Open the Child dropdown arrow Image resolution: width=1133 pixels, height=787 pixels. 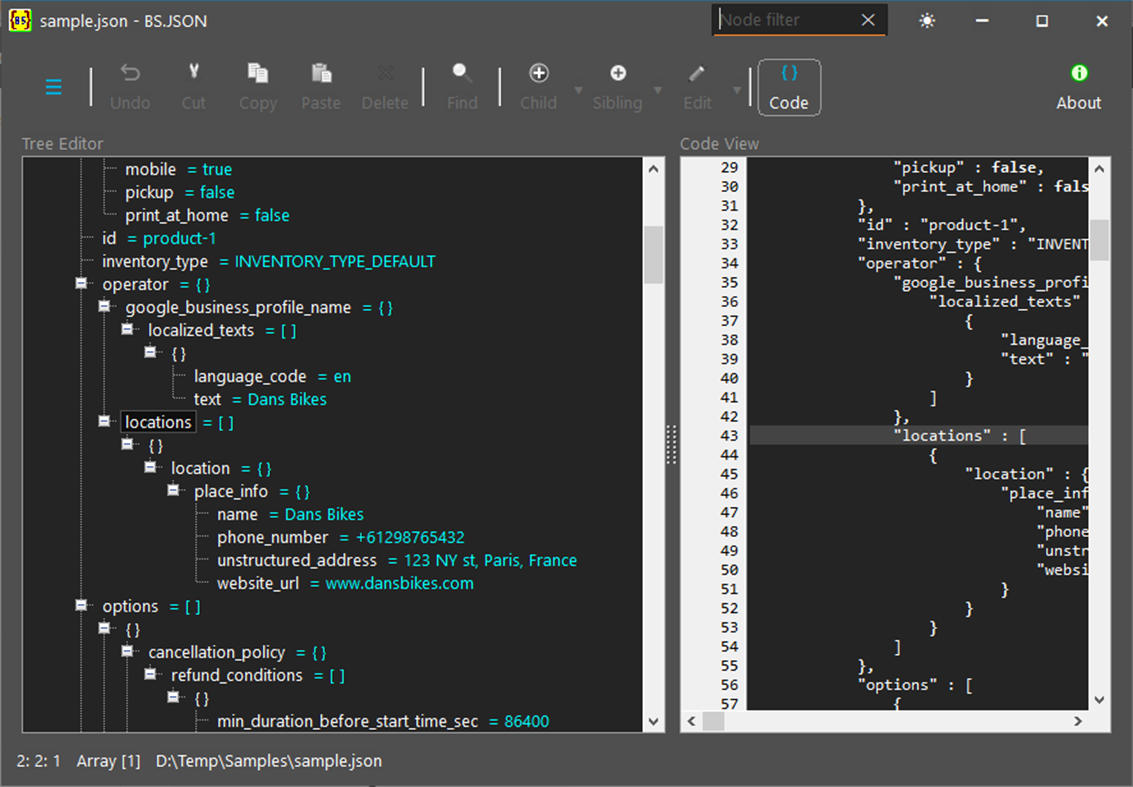pos(579,90)
